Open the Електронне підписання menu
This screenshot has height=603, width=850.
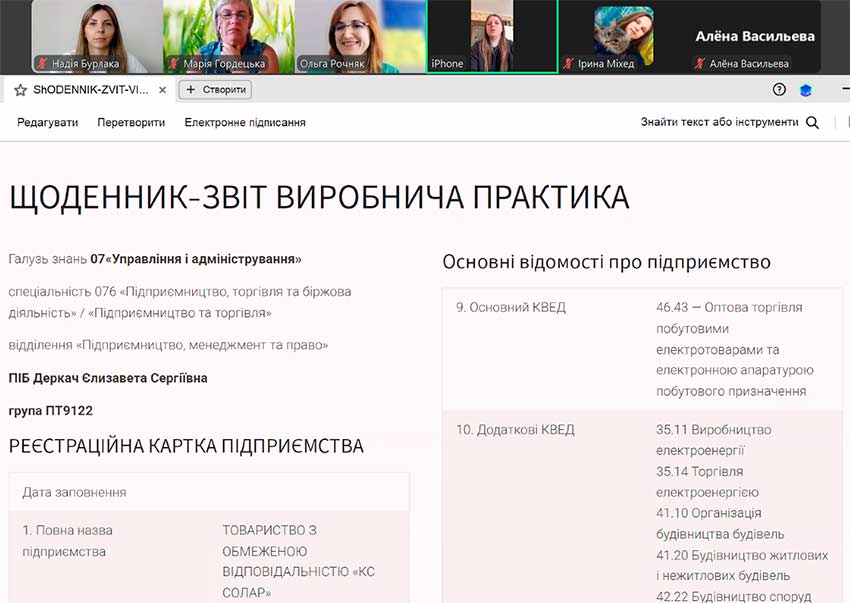pyautogui.click(x=245, y=122)
